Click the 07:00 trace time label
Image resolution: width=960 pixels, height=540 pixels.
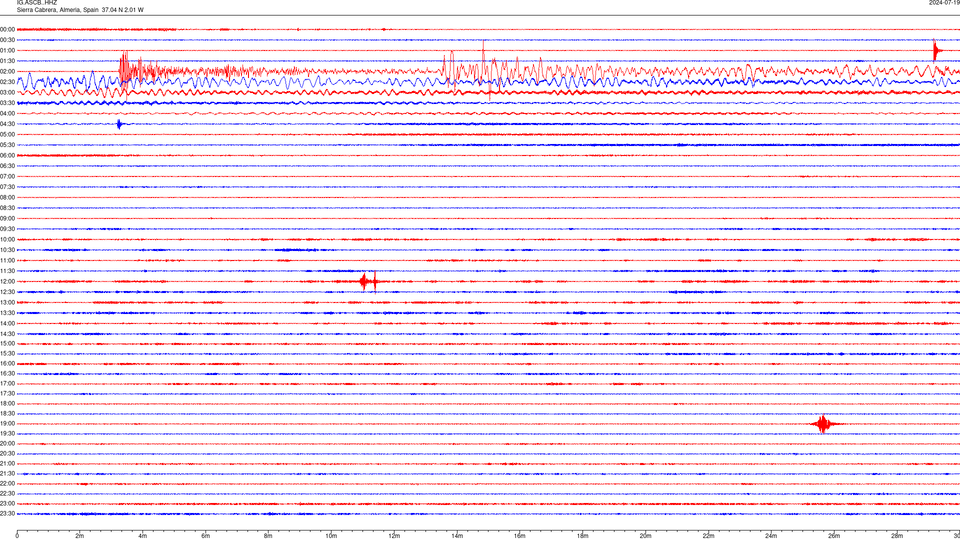click(7, 176)
